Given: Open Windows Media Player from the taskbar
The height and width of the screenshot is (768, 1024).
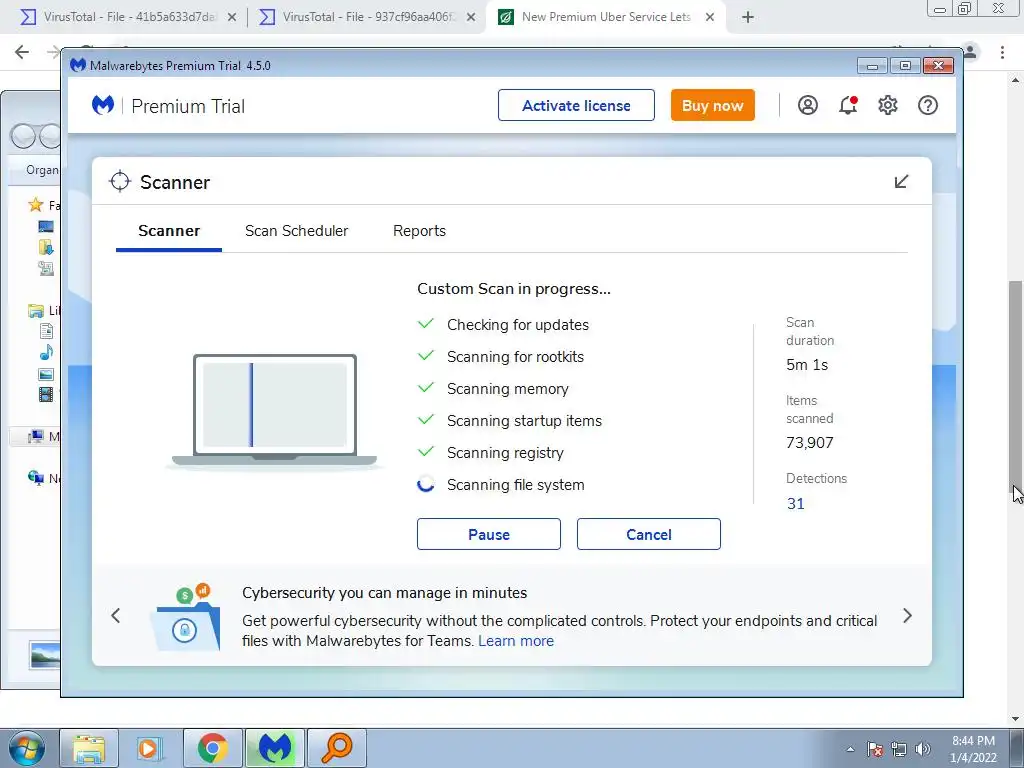Looking at the screenshot, I should coord(150,748).
